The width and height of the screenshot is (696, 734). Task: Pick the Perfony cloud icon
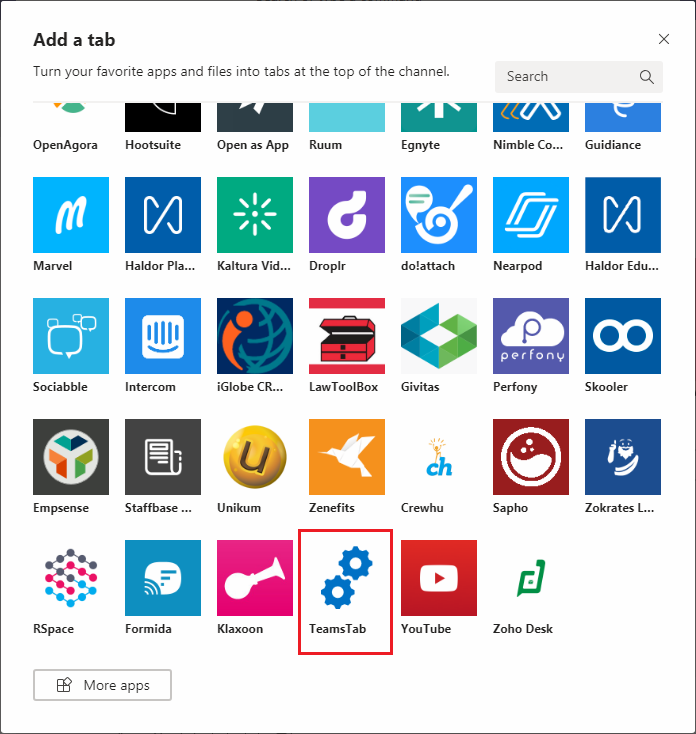[531, 336]
